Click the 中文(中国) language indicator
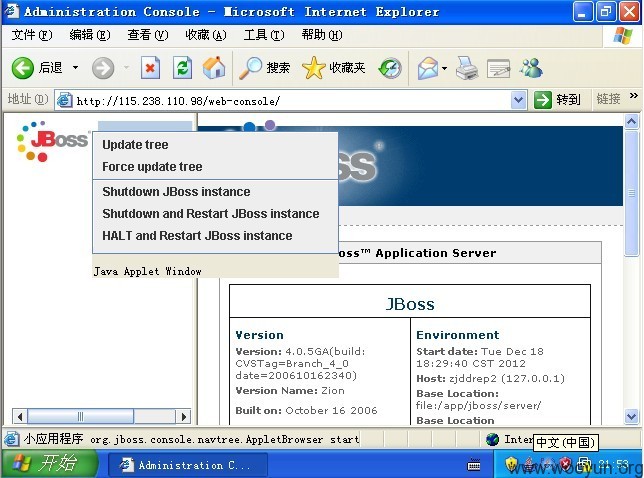Viewport: 644px width, 478px height. [566, 442]
